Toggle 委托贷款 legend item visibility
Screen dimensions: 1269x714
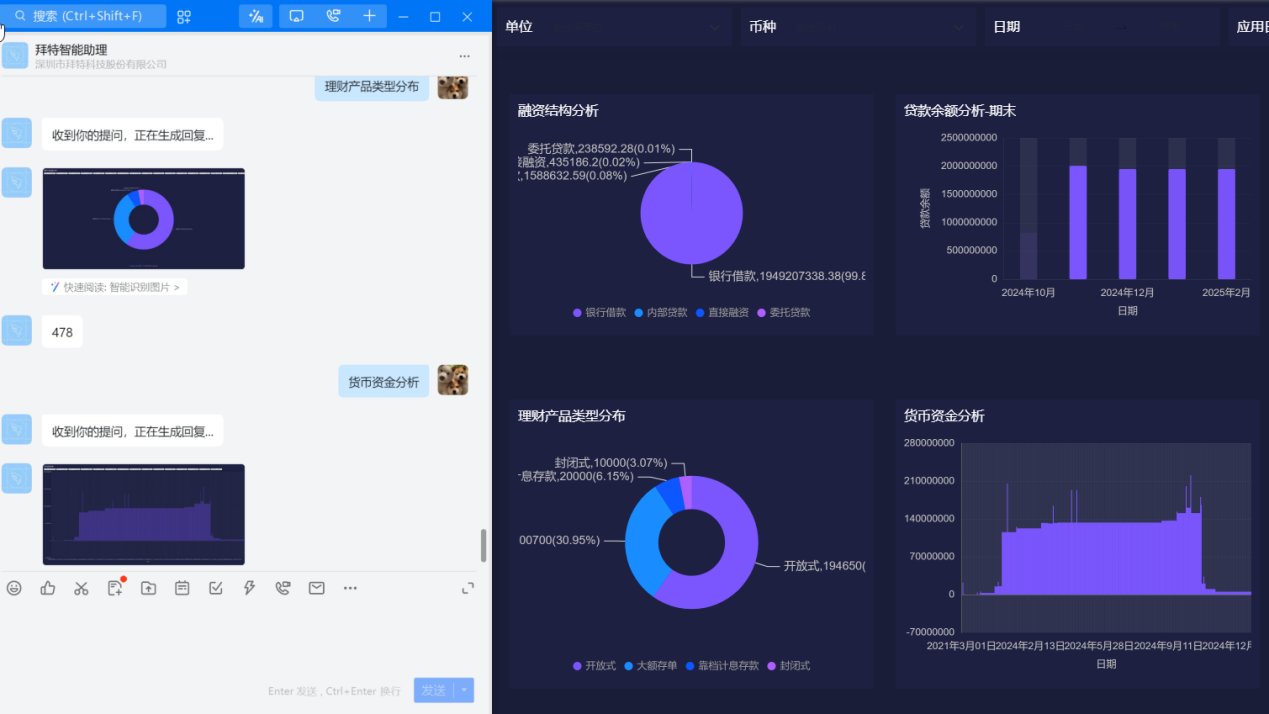pos(783,313)
